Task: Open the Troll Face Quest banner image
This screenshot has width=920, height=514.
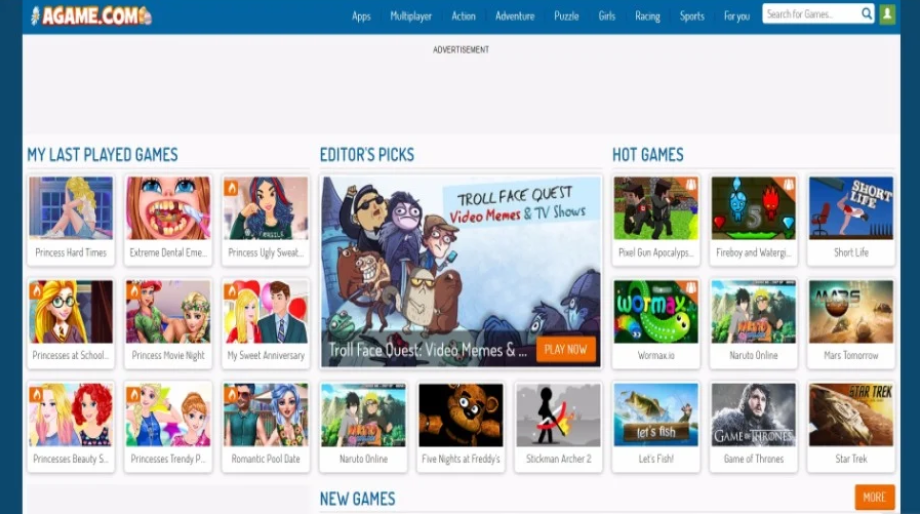Action: (x=461, y=272)
